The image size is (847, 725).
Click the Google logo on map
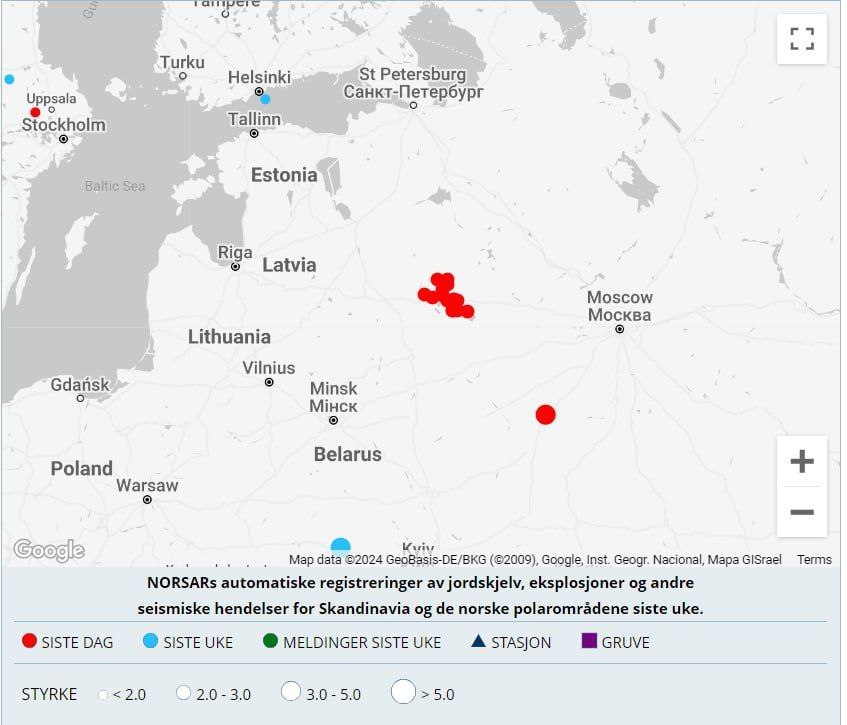coord(48,550)
